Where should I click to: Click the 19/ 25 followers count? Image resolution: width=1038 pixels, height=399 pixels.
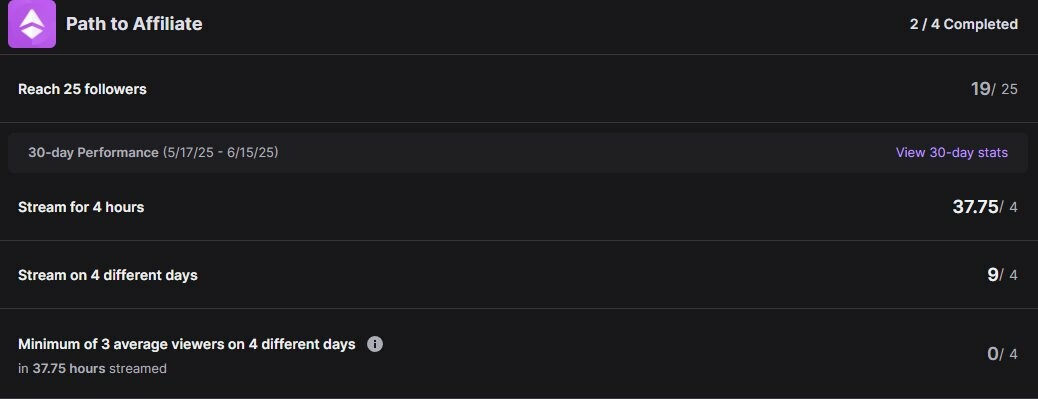point(994,89)
